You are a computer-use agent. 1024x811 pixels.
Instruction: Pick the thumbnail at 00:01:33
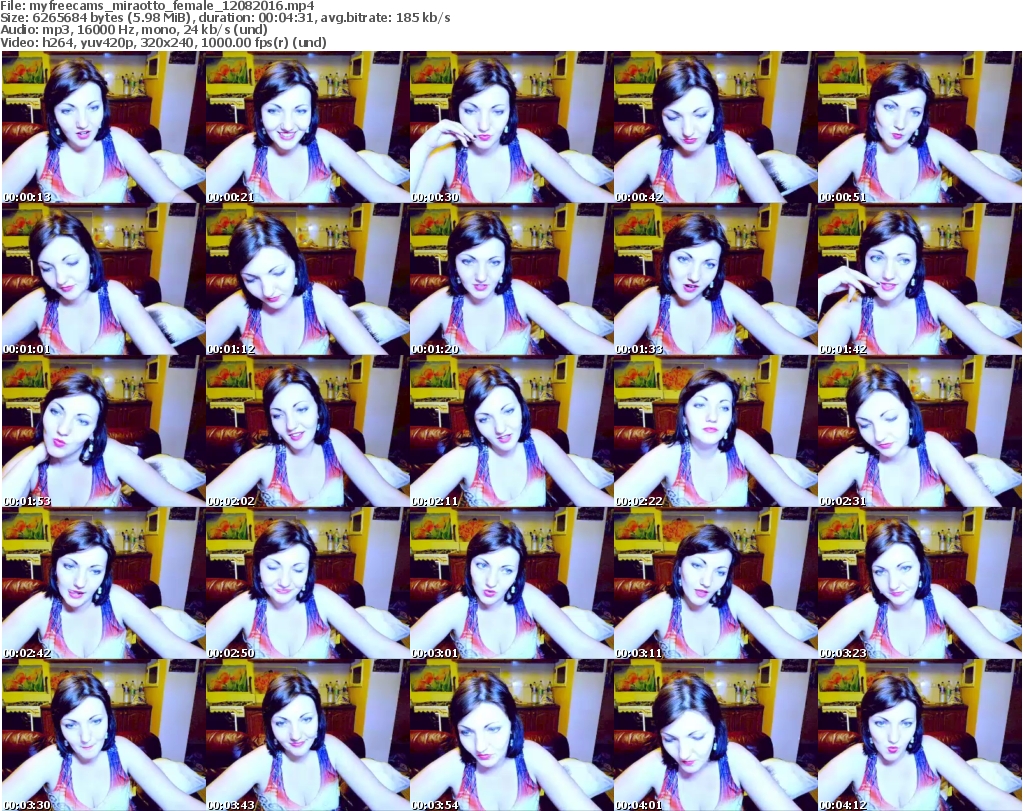tap(715, 279)
